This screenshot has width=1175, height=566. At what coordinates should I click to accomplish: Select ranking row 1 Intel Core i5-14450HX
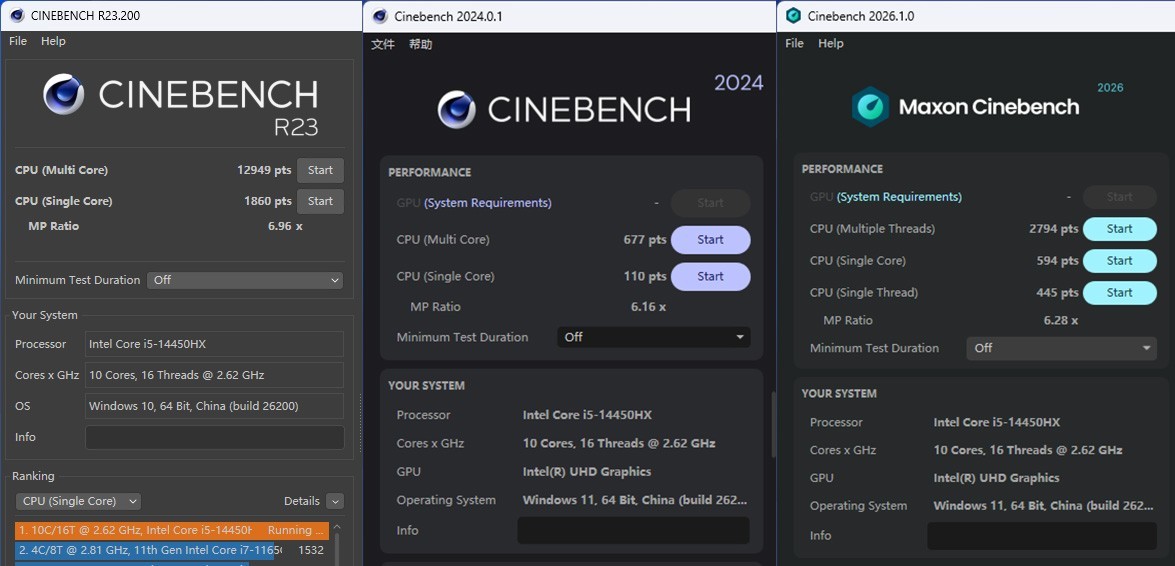coord(172,530)
